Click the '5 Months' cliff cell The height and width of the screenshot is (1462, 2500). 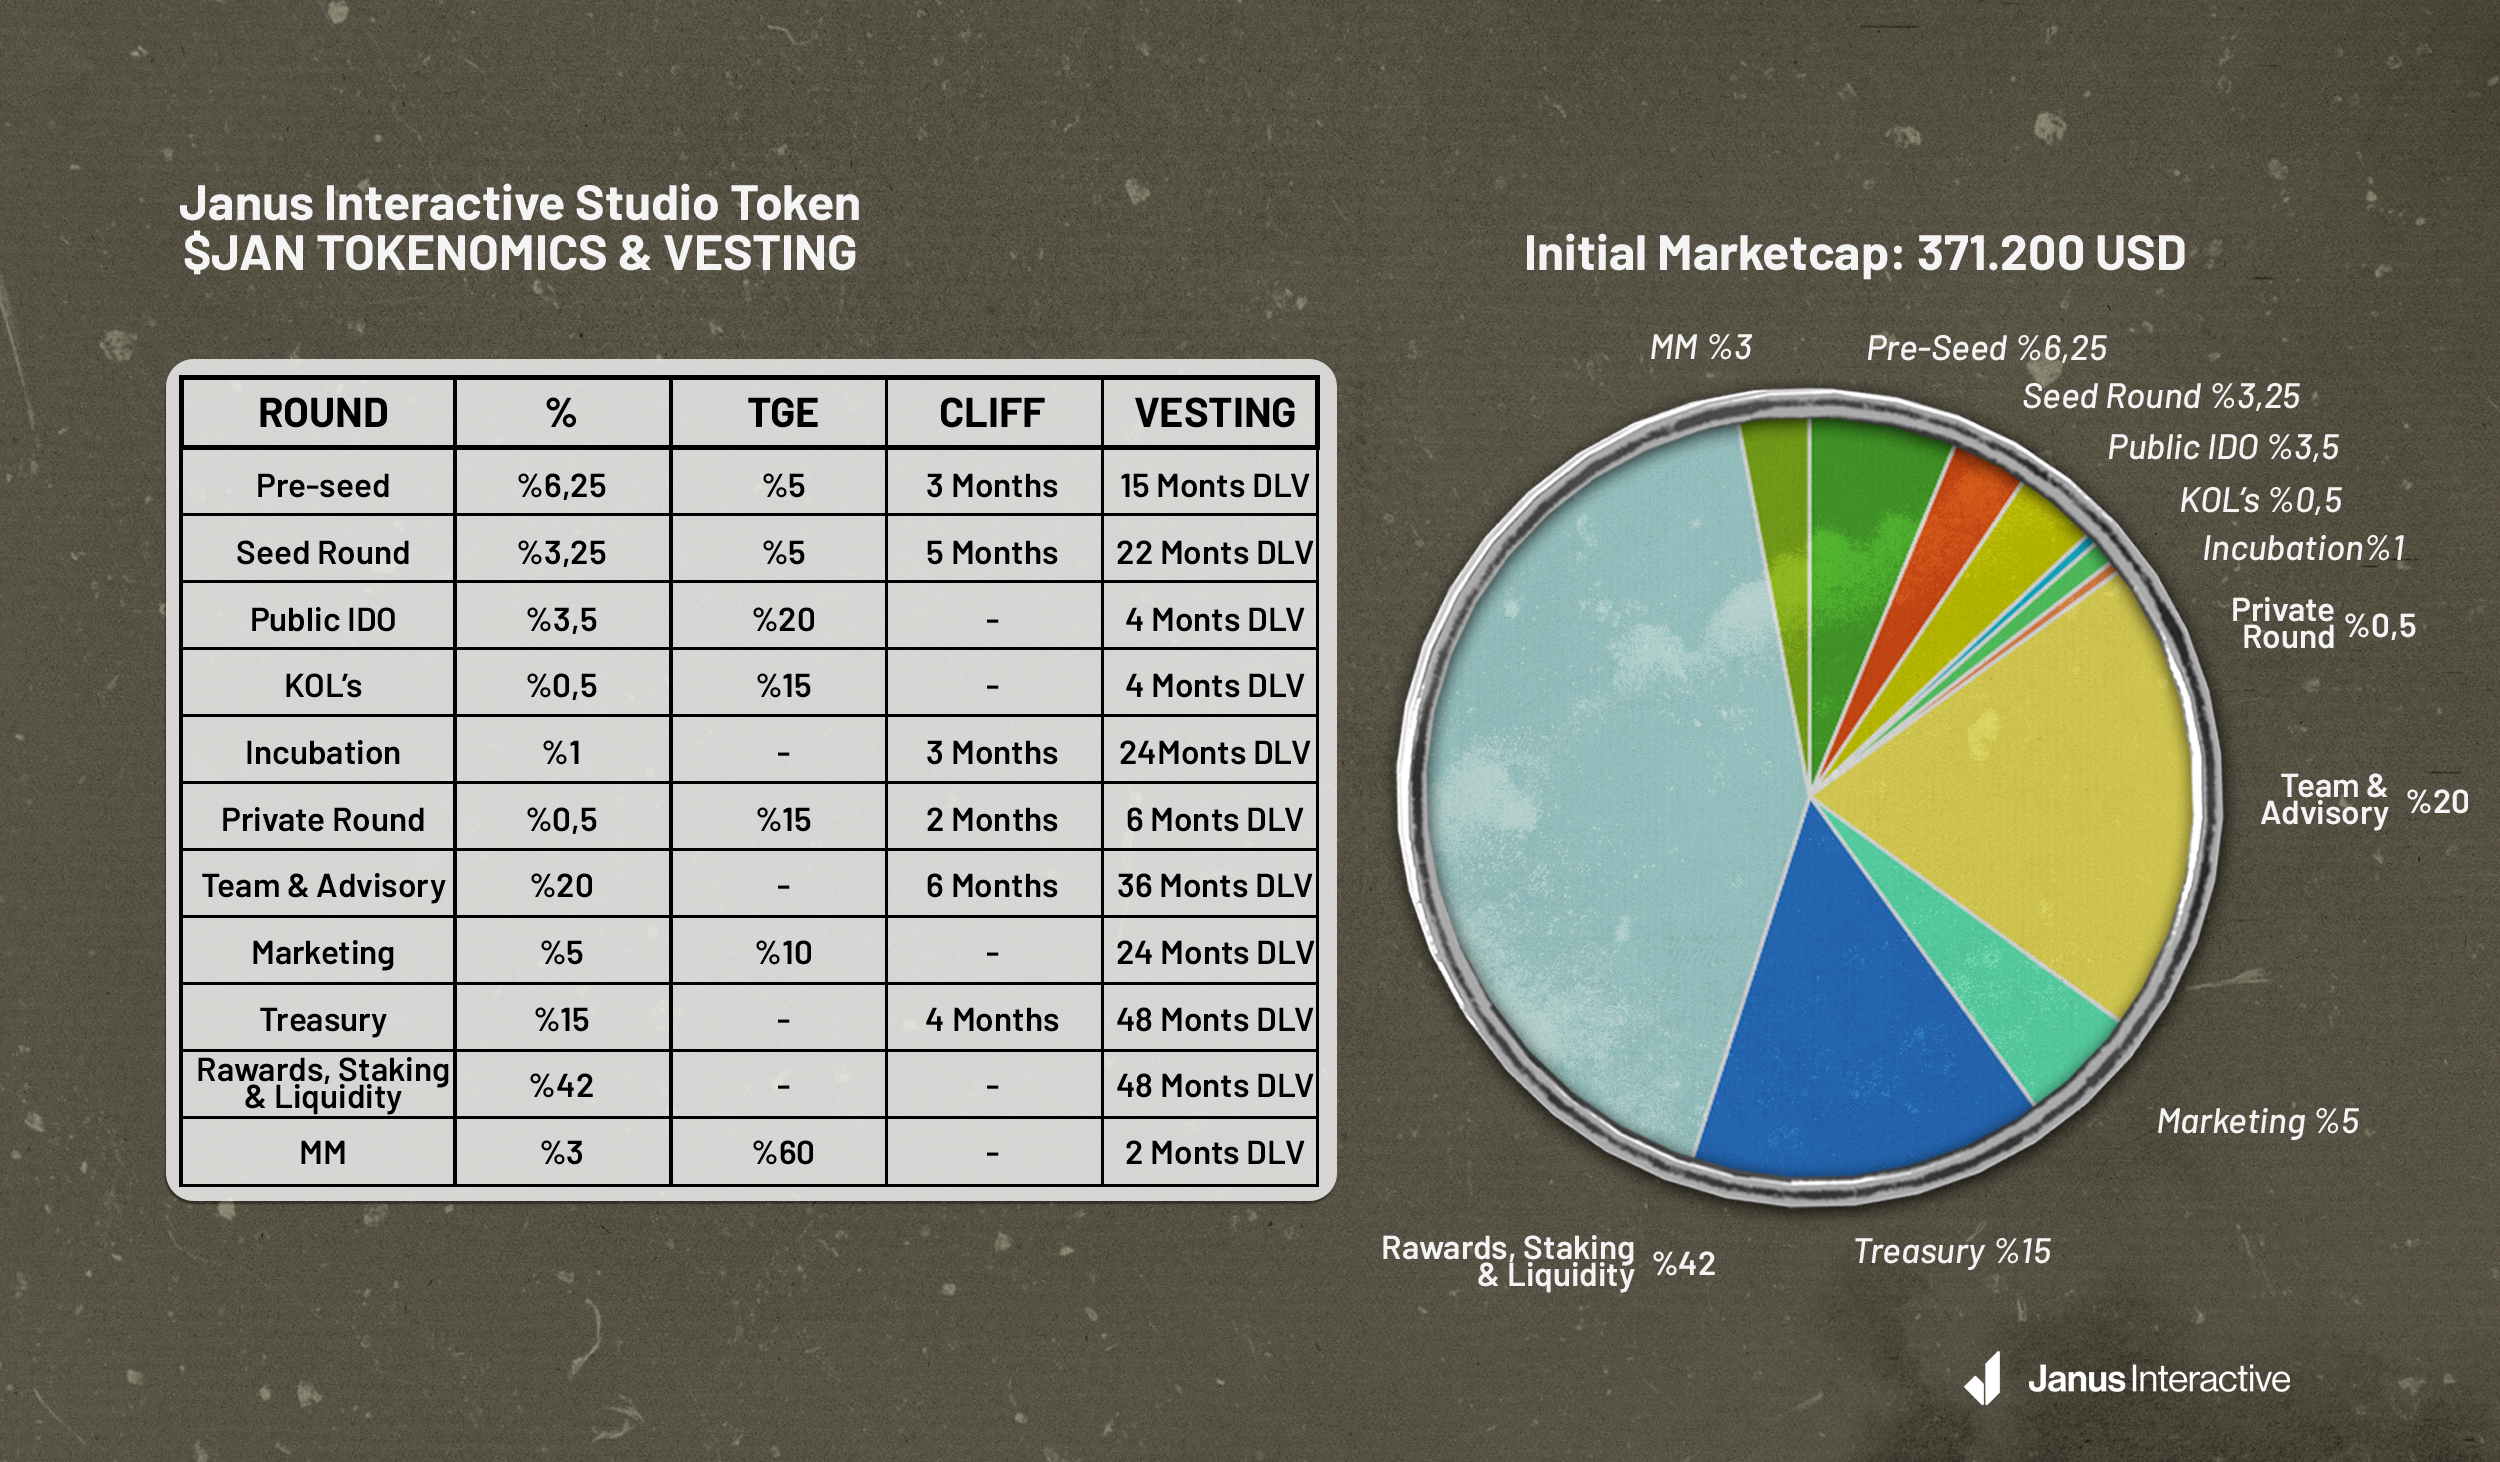(994, 549)
